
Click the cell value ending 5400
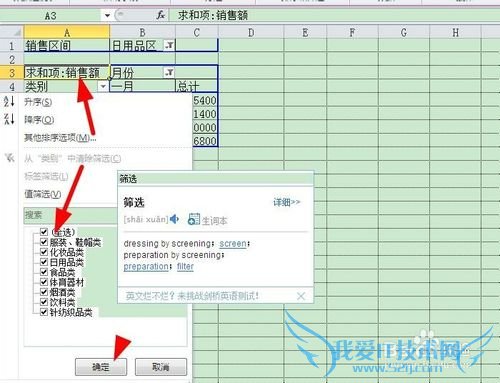pos(205,100)
